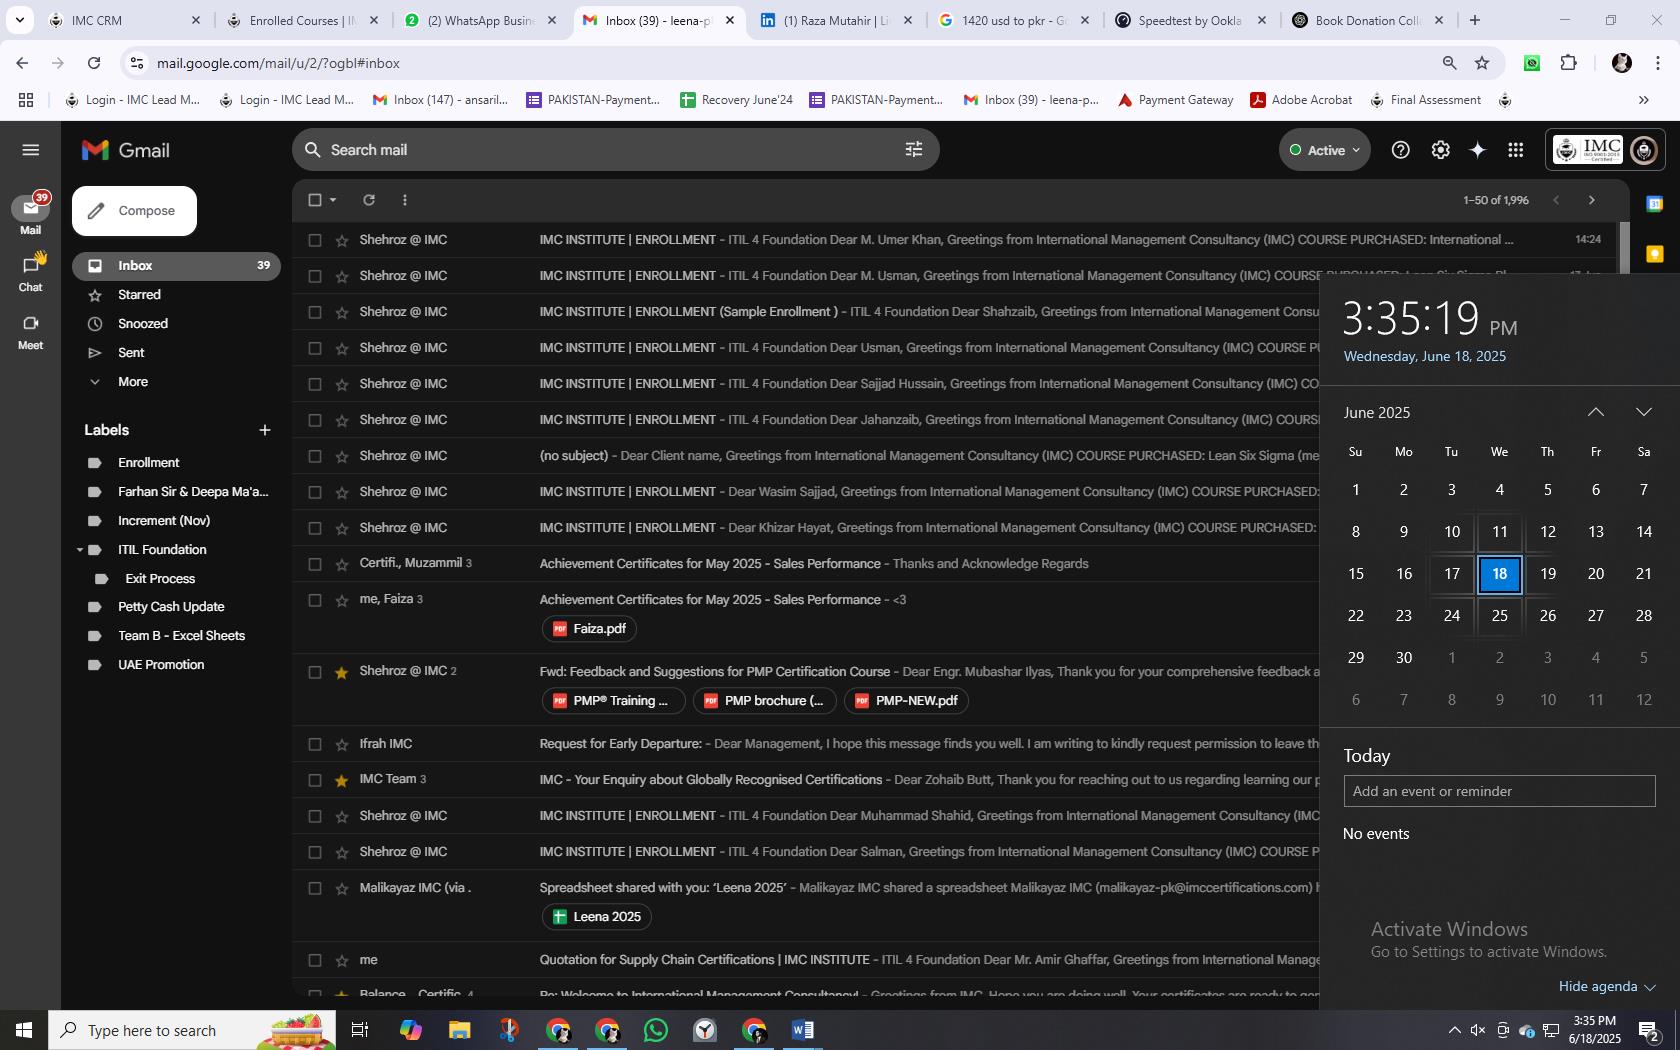Open Gmail support help icon
This screenshot has width=1680, height=1050.
[1401, 150]
